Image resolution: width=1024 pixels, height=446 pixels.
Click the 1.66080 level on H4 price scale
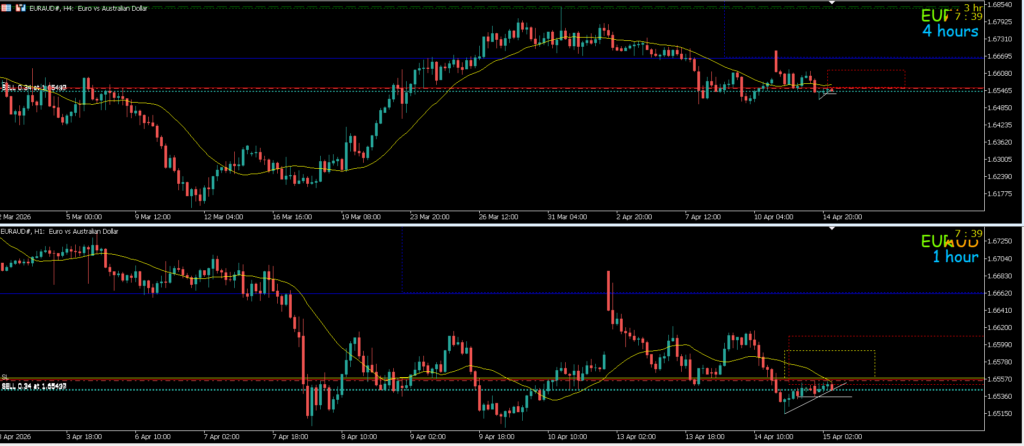[x=1000, y=73]
